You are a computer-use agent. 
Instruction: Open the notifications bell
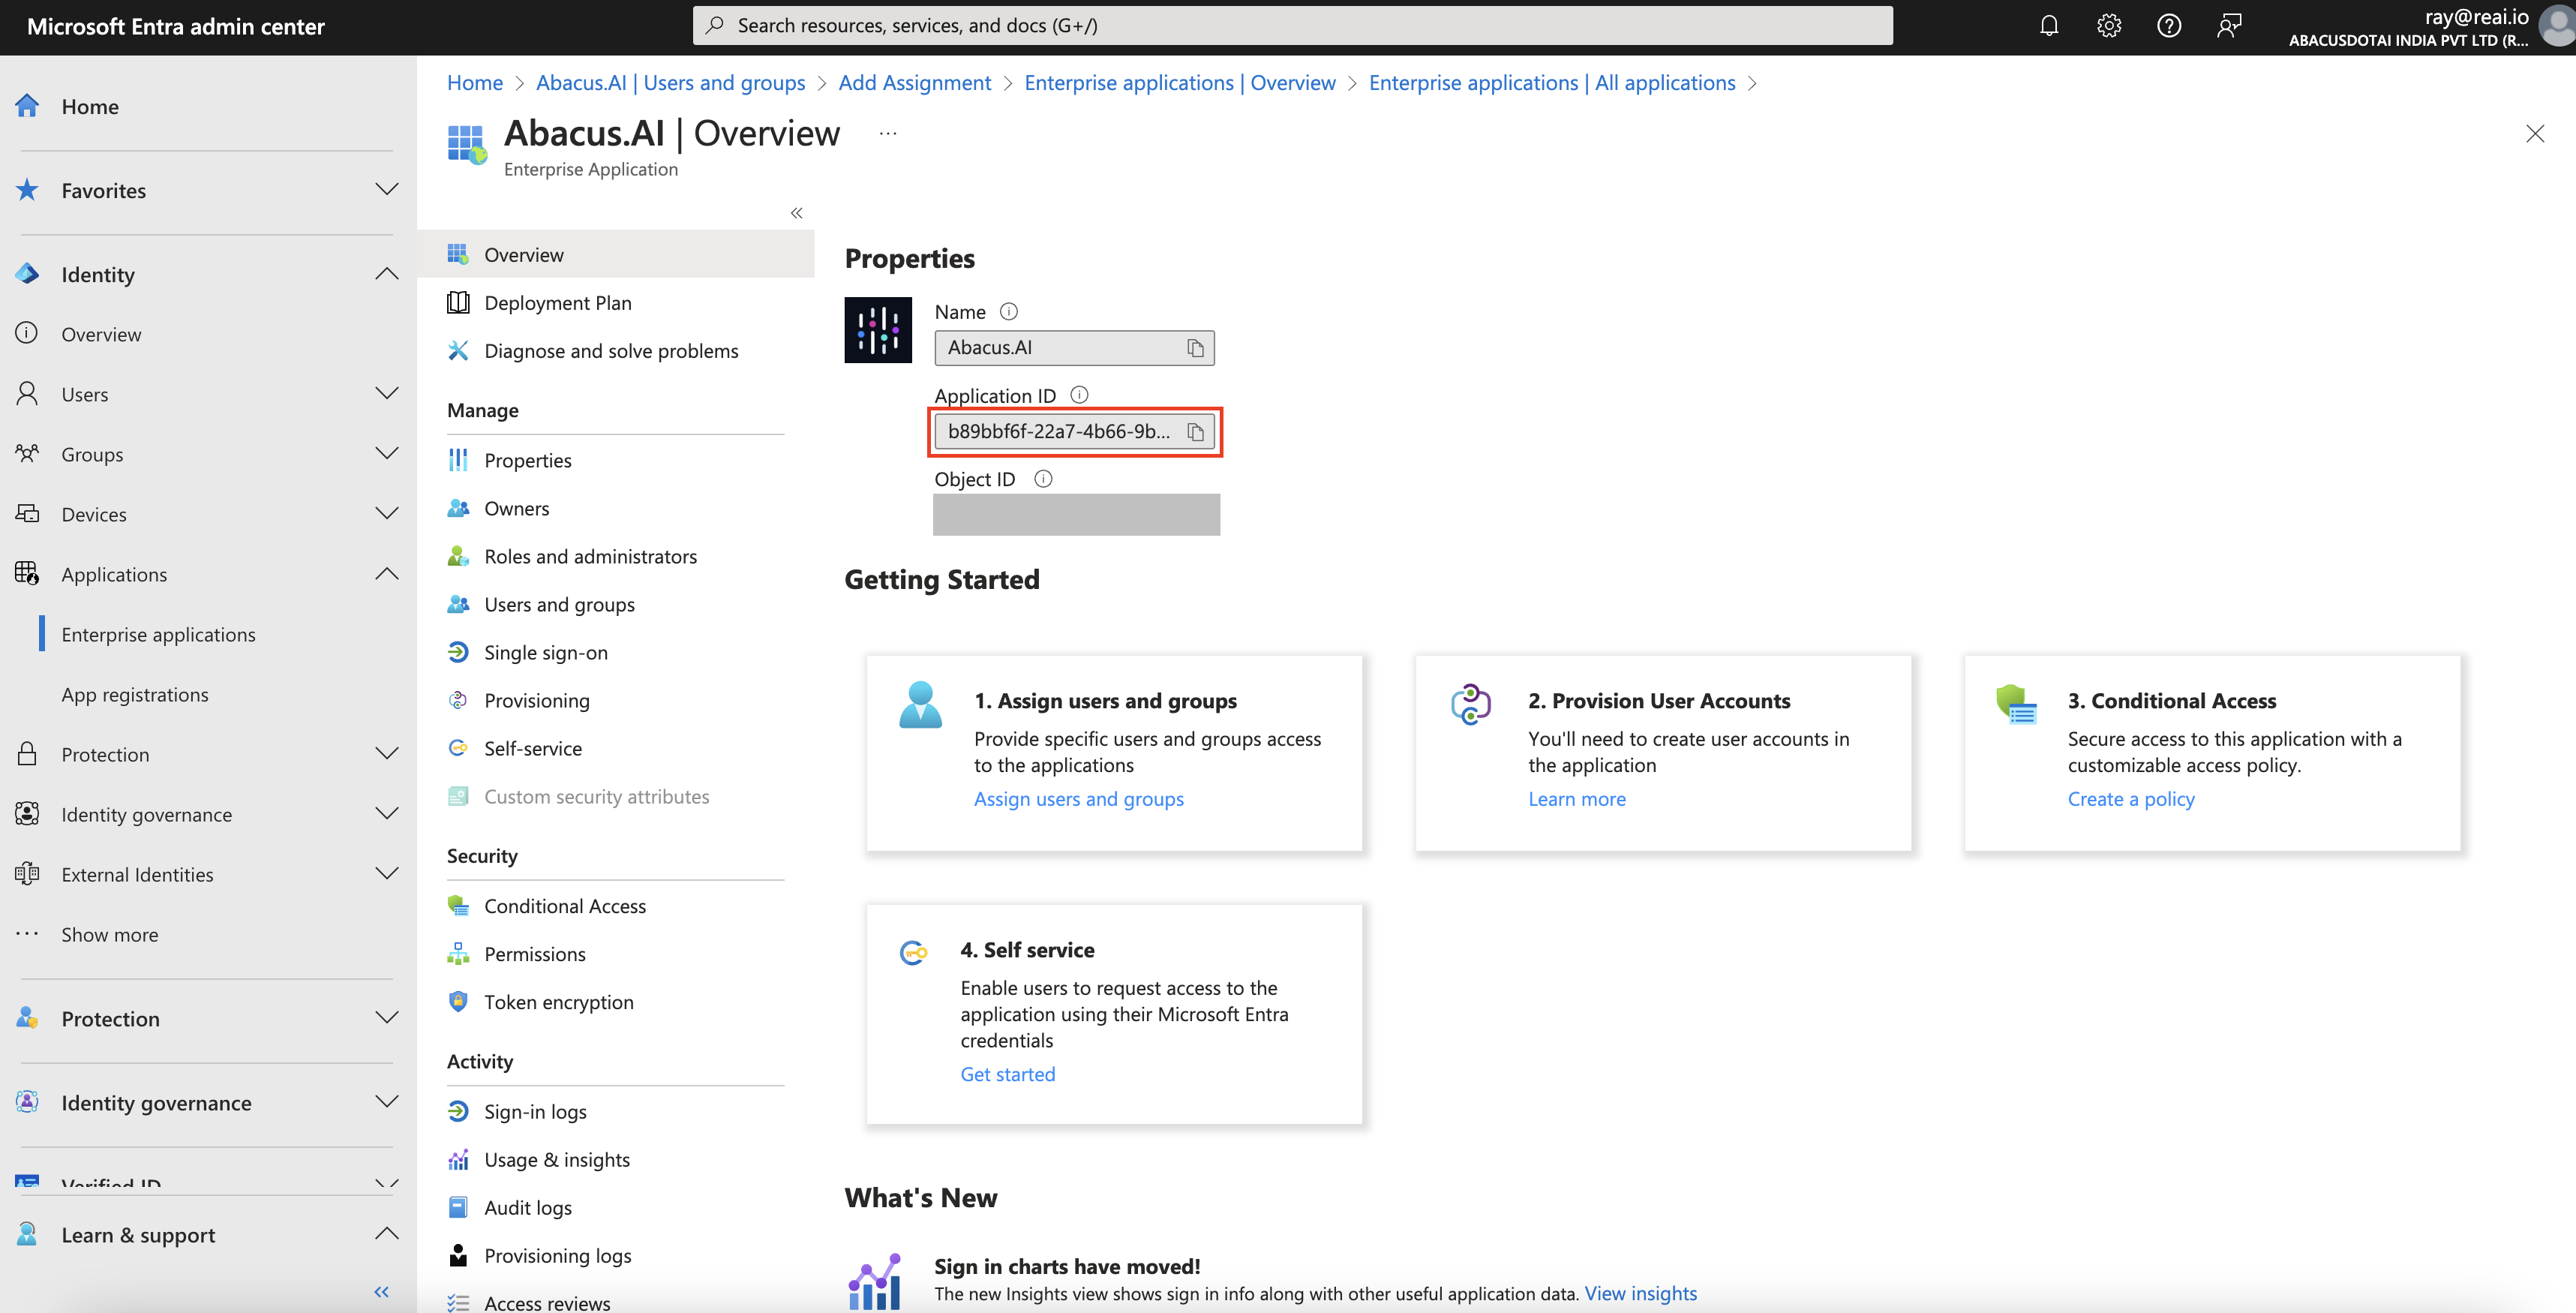[x=2049, y=25]
